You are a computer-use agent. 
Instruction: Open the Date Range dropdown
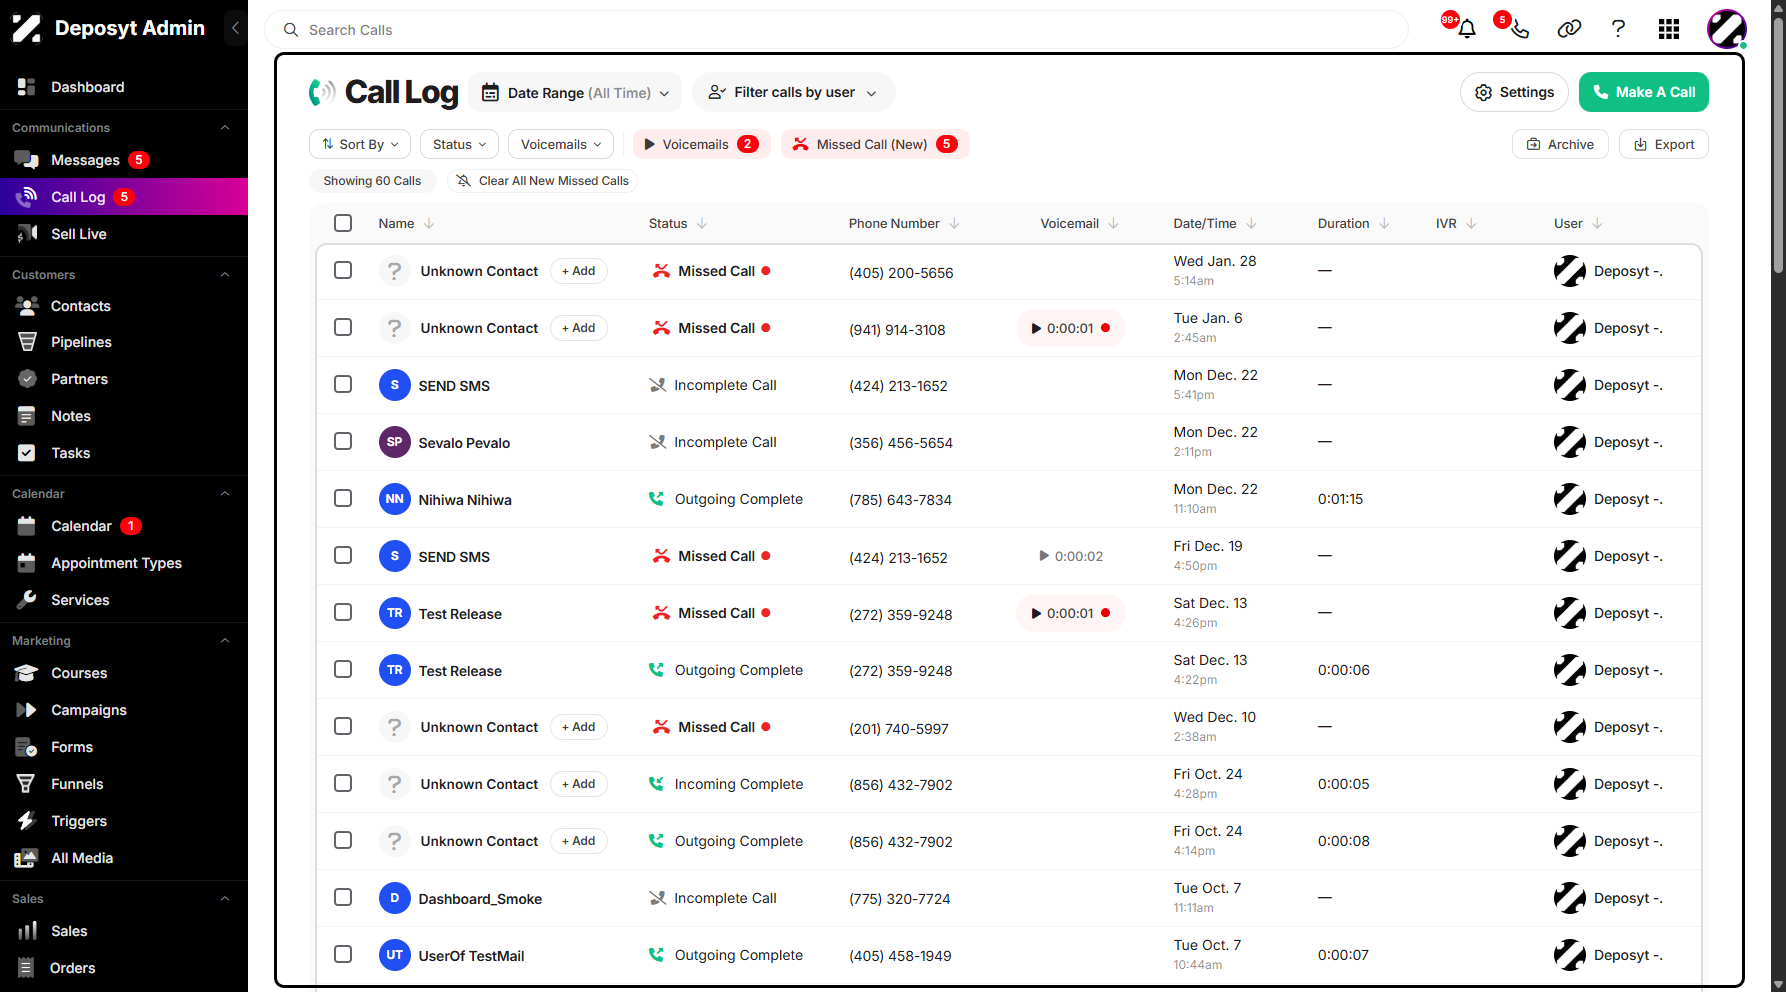click(575, 92)
